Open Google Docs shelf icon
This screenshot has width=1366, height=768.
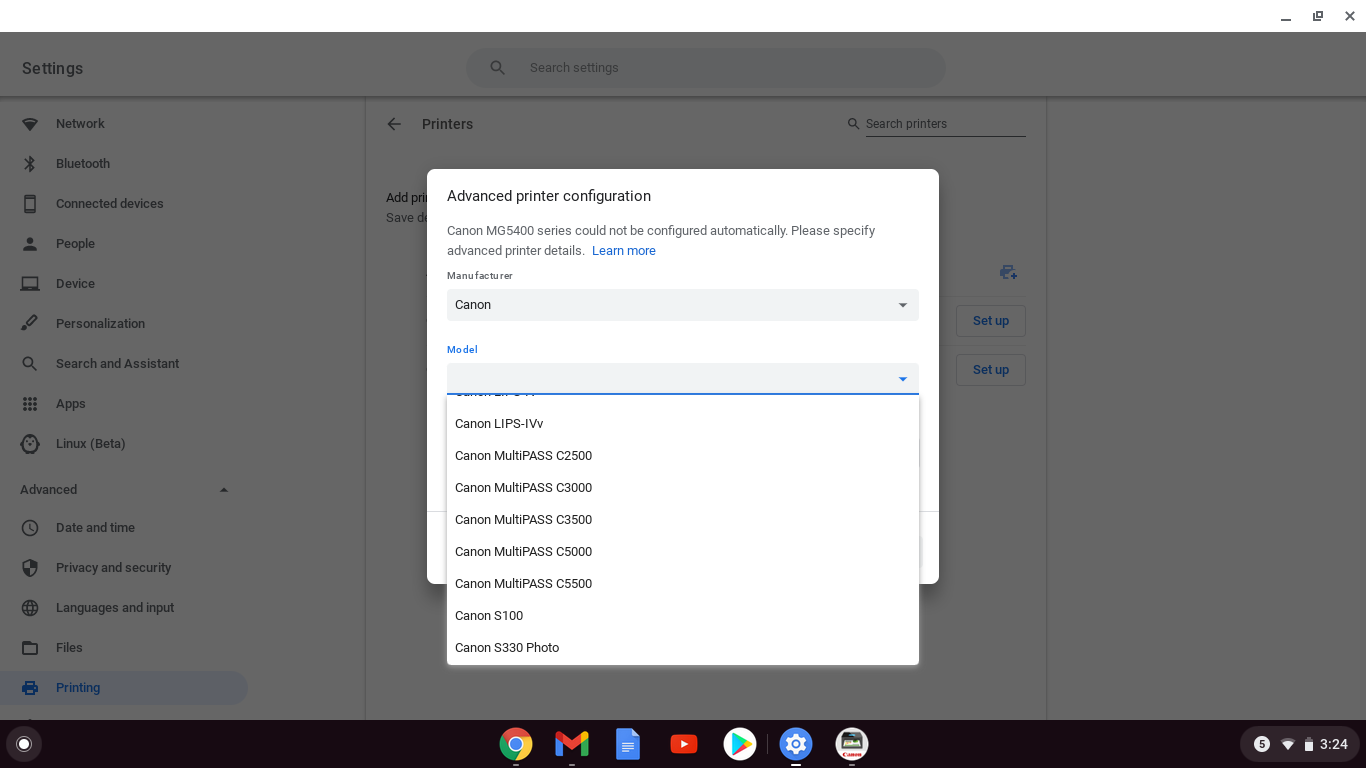pyautogui.click(x=628, y=744)
